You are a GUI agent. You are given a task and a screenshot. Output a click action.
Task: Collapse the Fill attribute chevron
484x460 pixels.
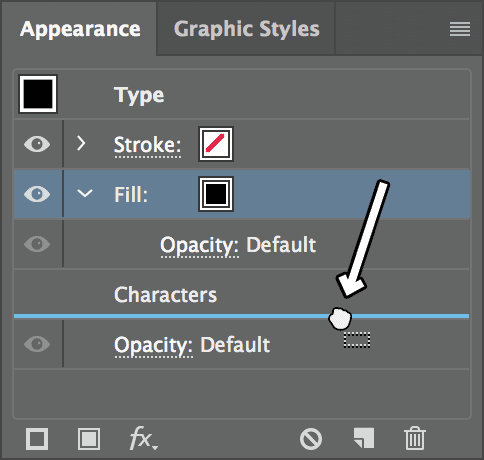(x=85, y=193)
